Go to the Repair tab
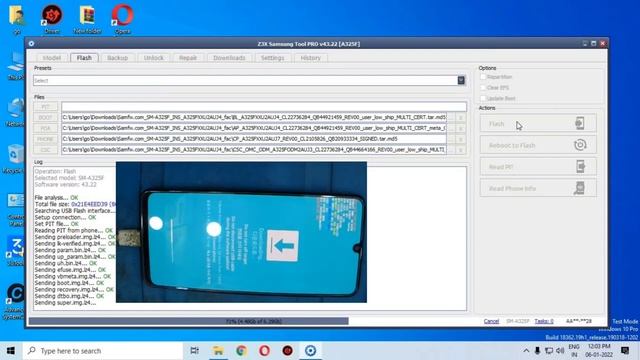The height and width of the screenshot is (360, 640). (188, 58)
